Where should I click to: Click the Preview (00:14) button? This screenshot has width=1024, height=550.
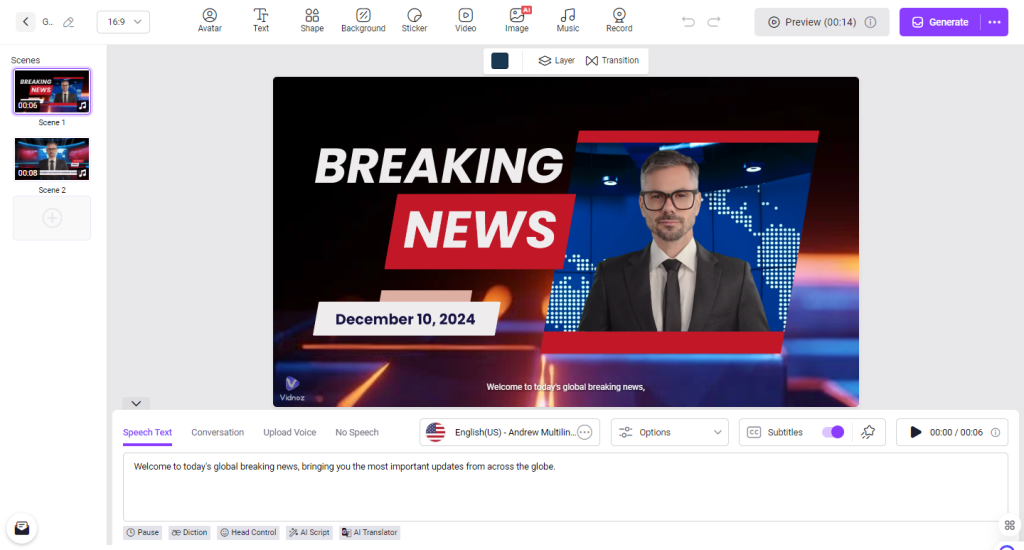click(821, 22)
